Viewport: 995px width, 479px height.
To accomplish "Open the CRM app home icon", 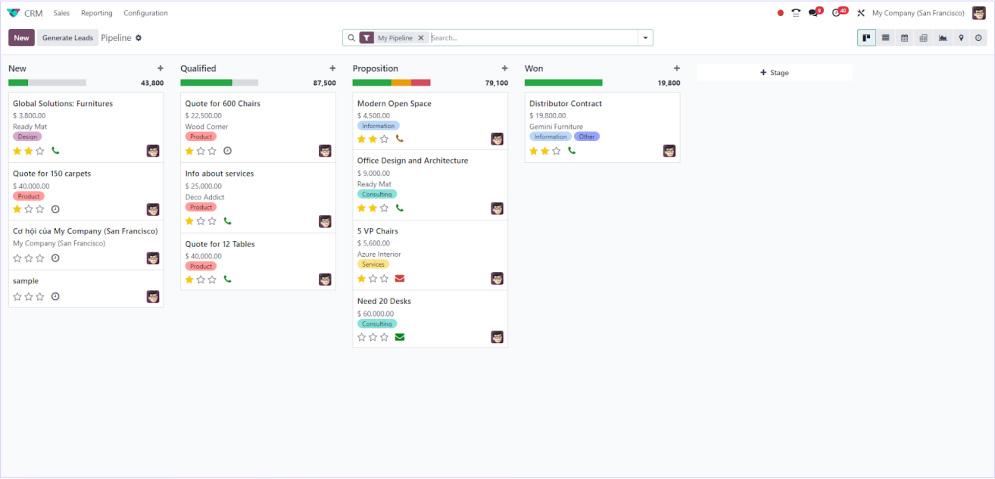I will [13, 13].
